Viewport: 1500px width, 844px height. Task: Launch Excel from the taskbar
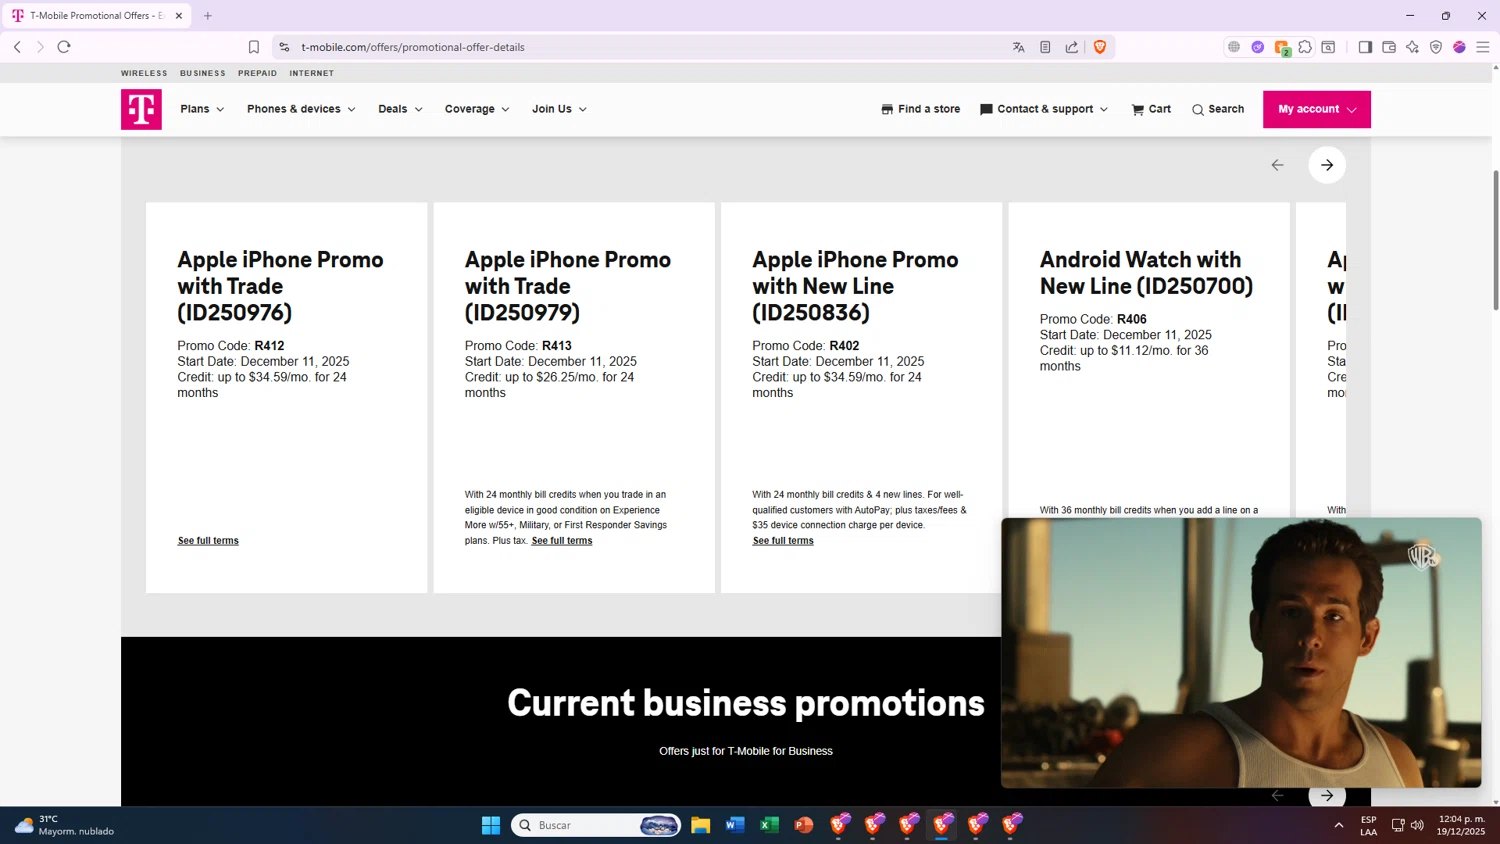point(769,825)
